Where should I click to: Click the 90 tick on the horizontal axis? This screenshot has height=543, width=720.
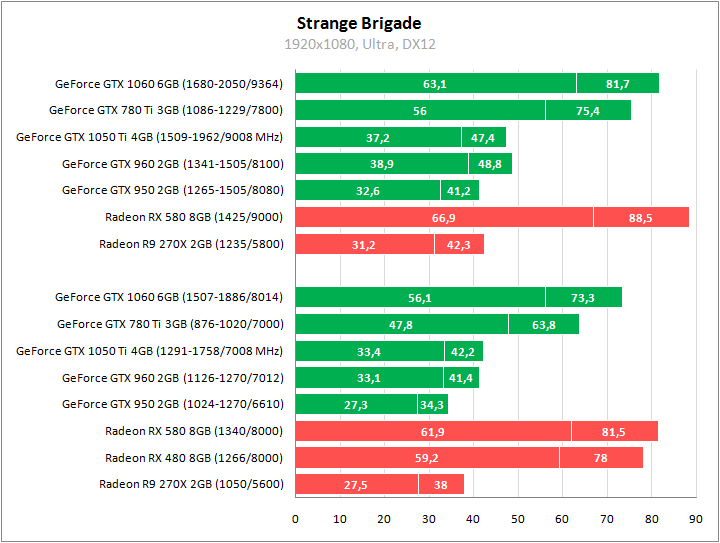(696, 520)
